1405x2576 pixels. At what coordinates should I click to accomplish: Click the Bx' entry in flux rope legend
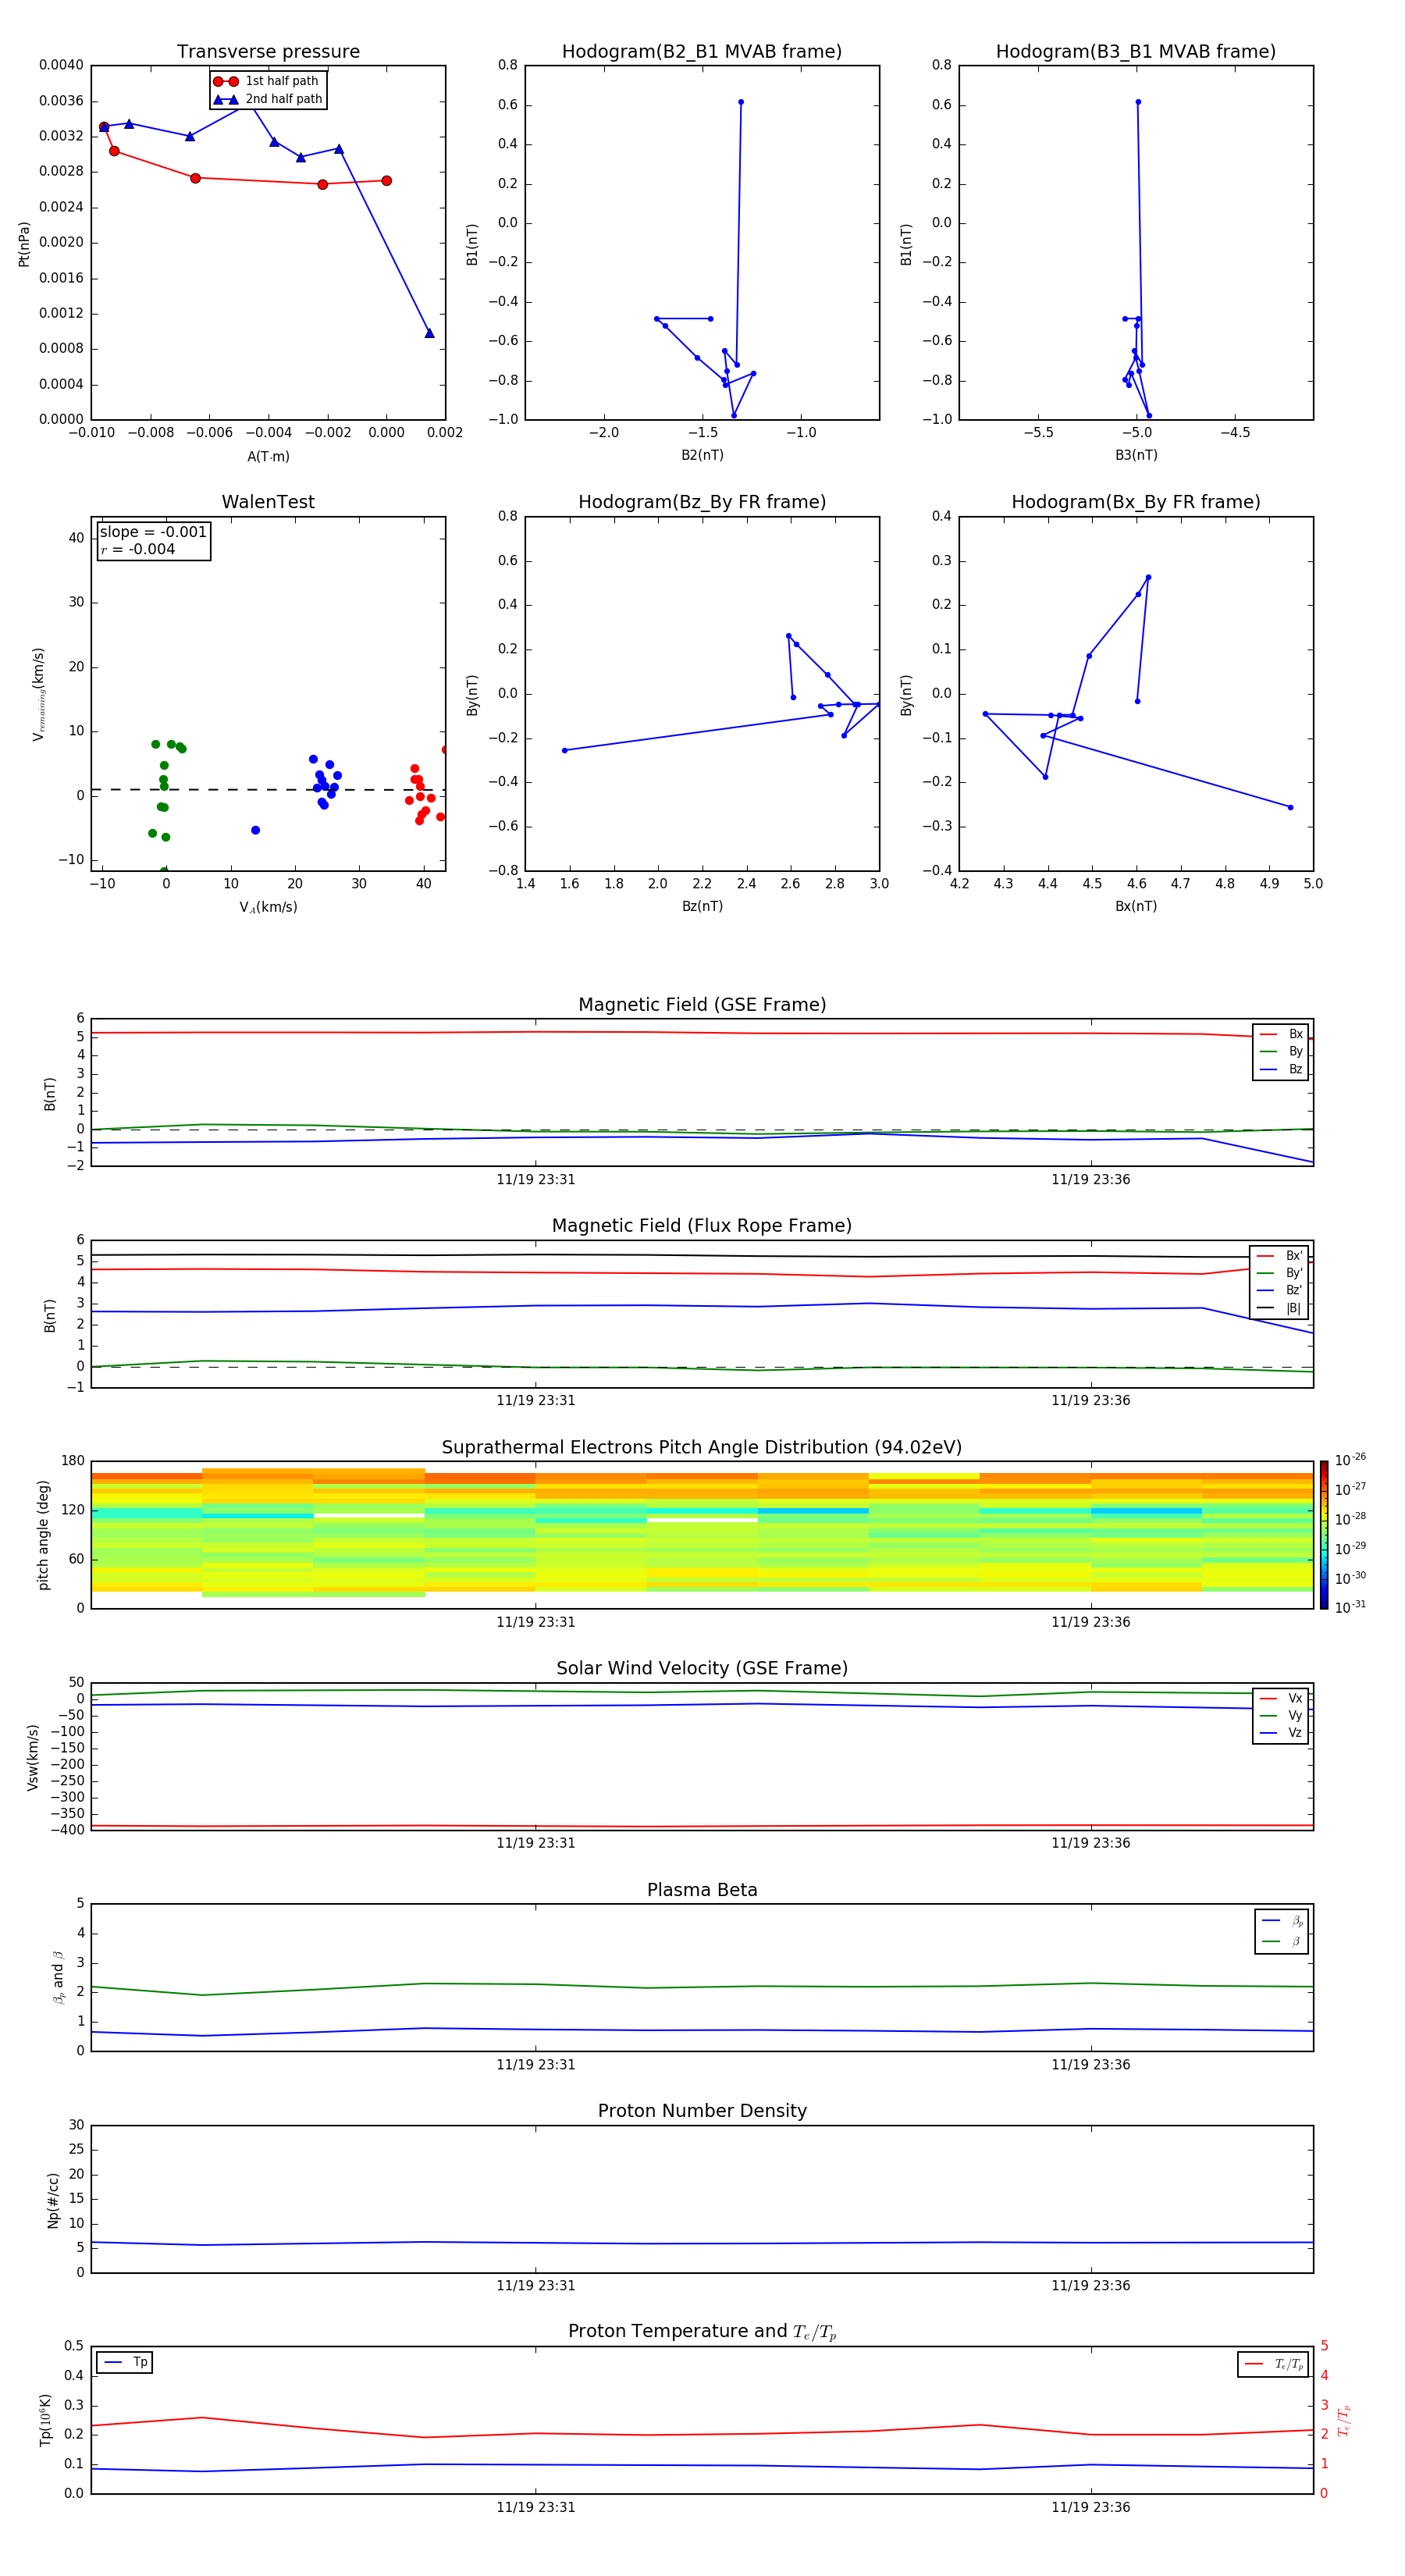1279,1256
